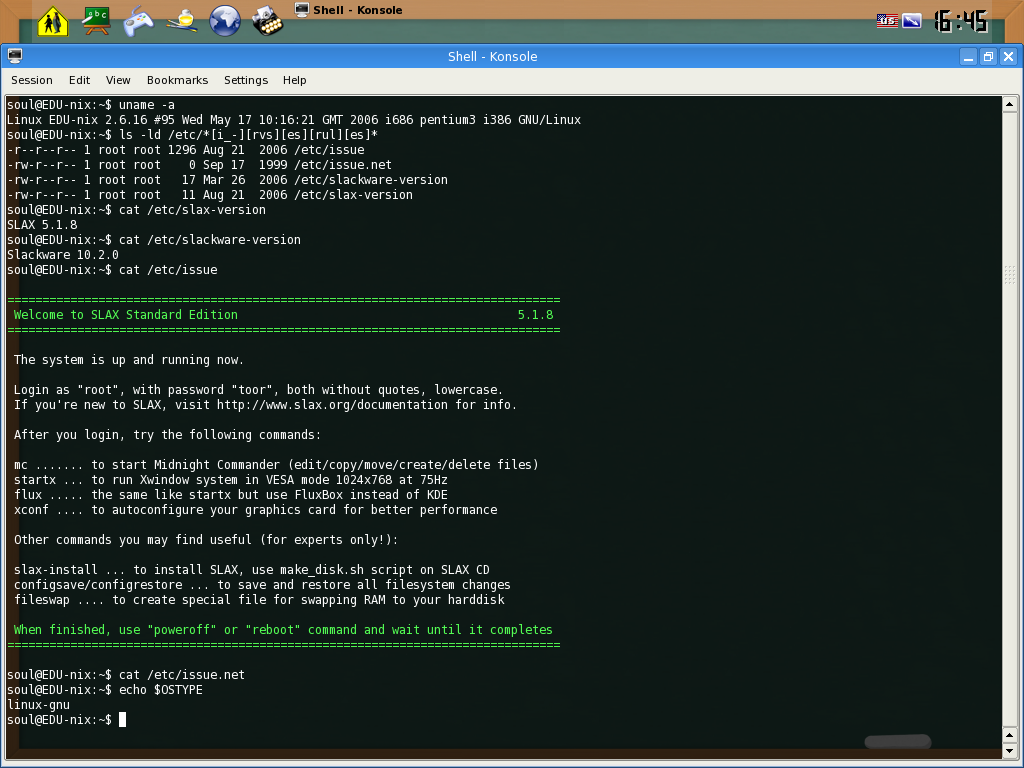The image size is (1024, 768).
Task: Open the Session menu
Action: tap(32, 80)
